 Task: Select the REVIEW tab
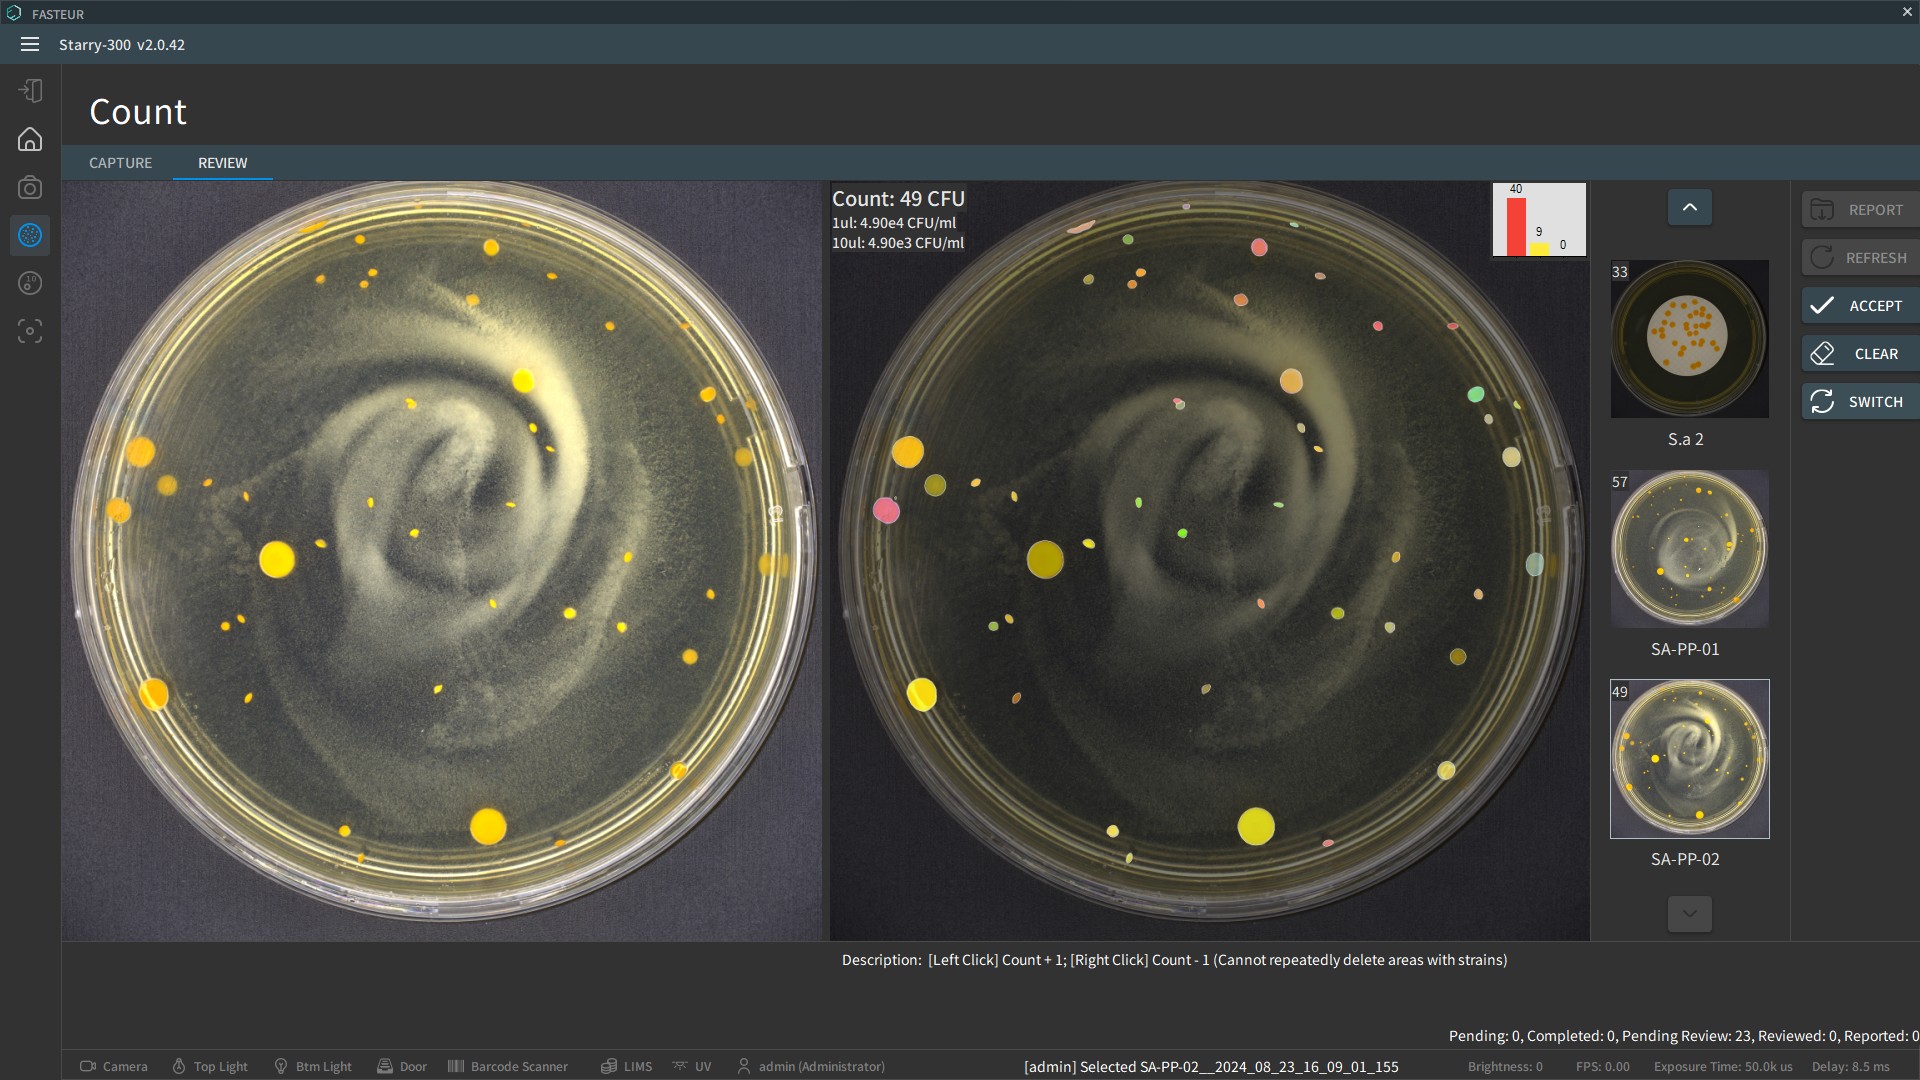222,163
